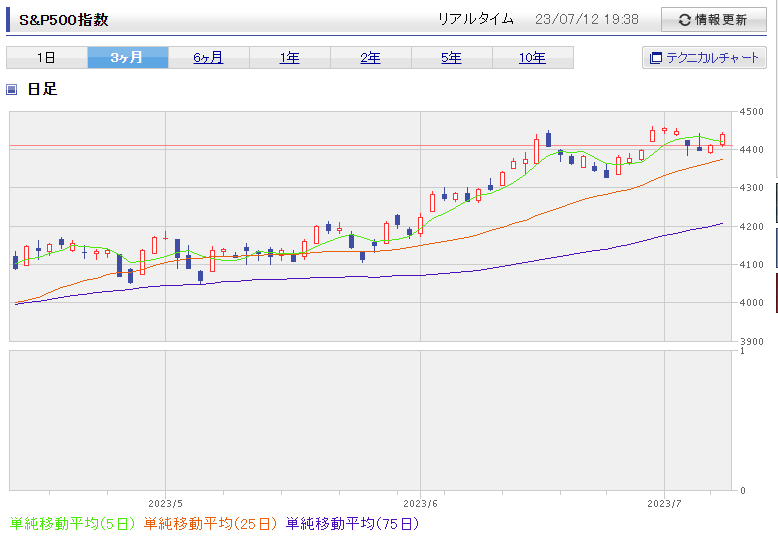Image resolution: width=778 pixels, height=536 pixels.
Task: Select the 5年 period tab
Action: point(451,58)
